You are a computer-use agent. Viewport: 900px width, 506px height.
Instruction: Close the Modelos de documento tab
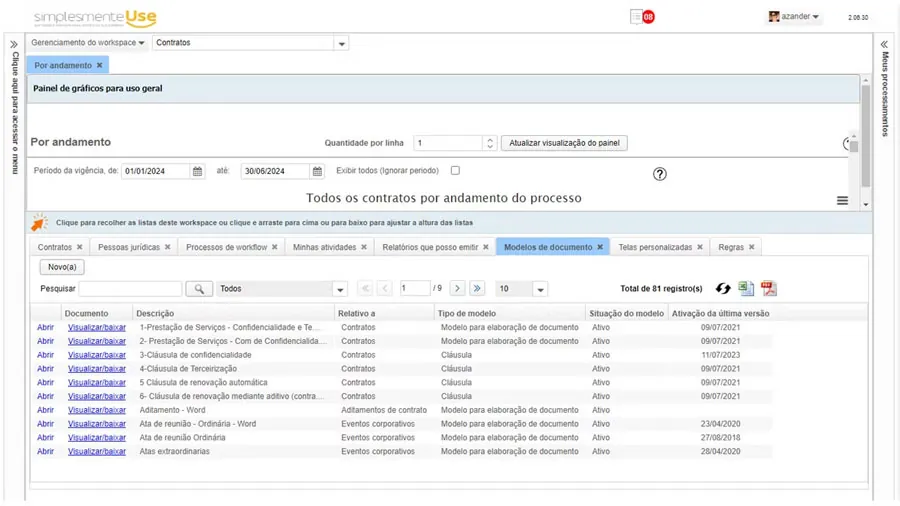pos(600,247)
